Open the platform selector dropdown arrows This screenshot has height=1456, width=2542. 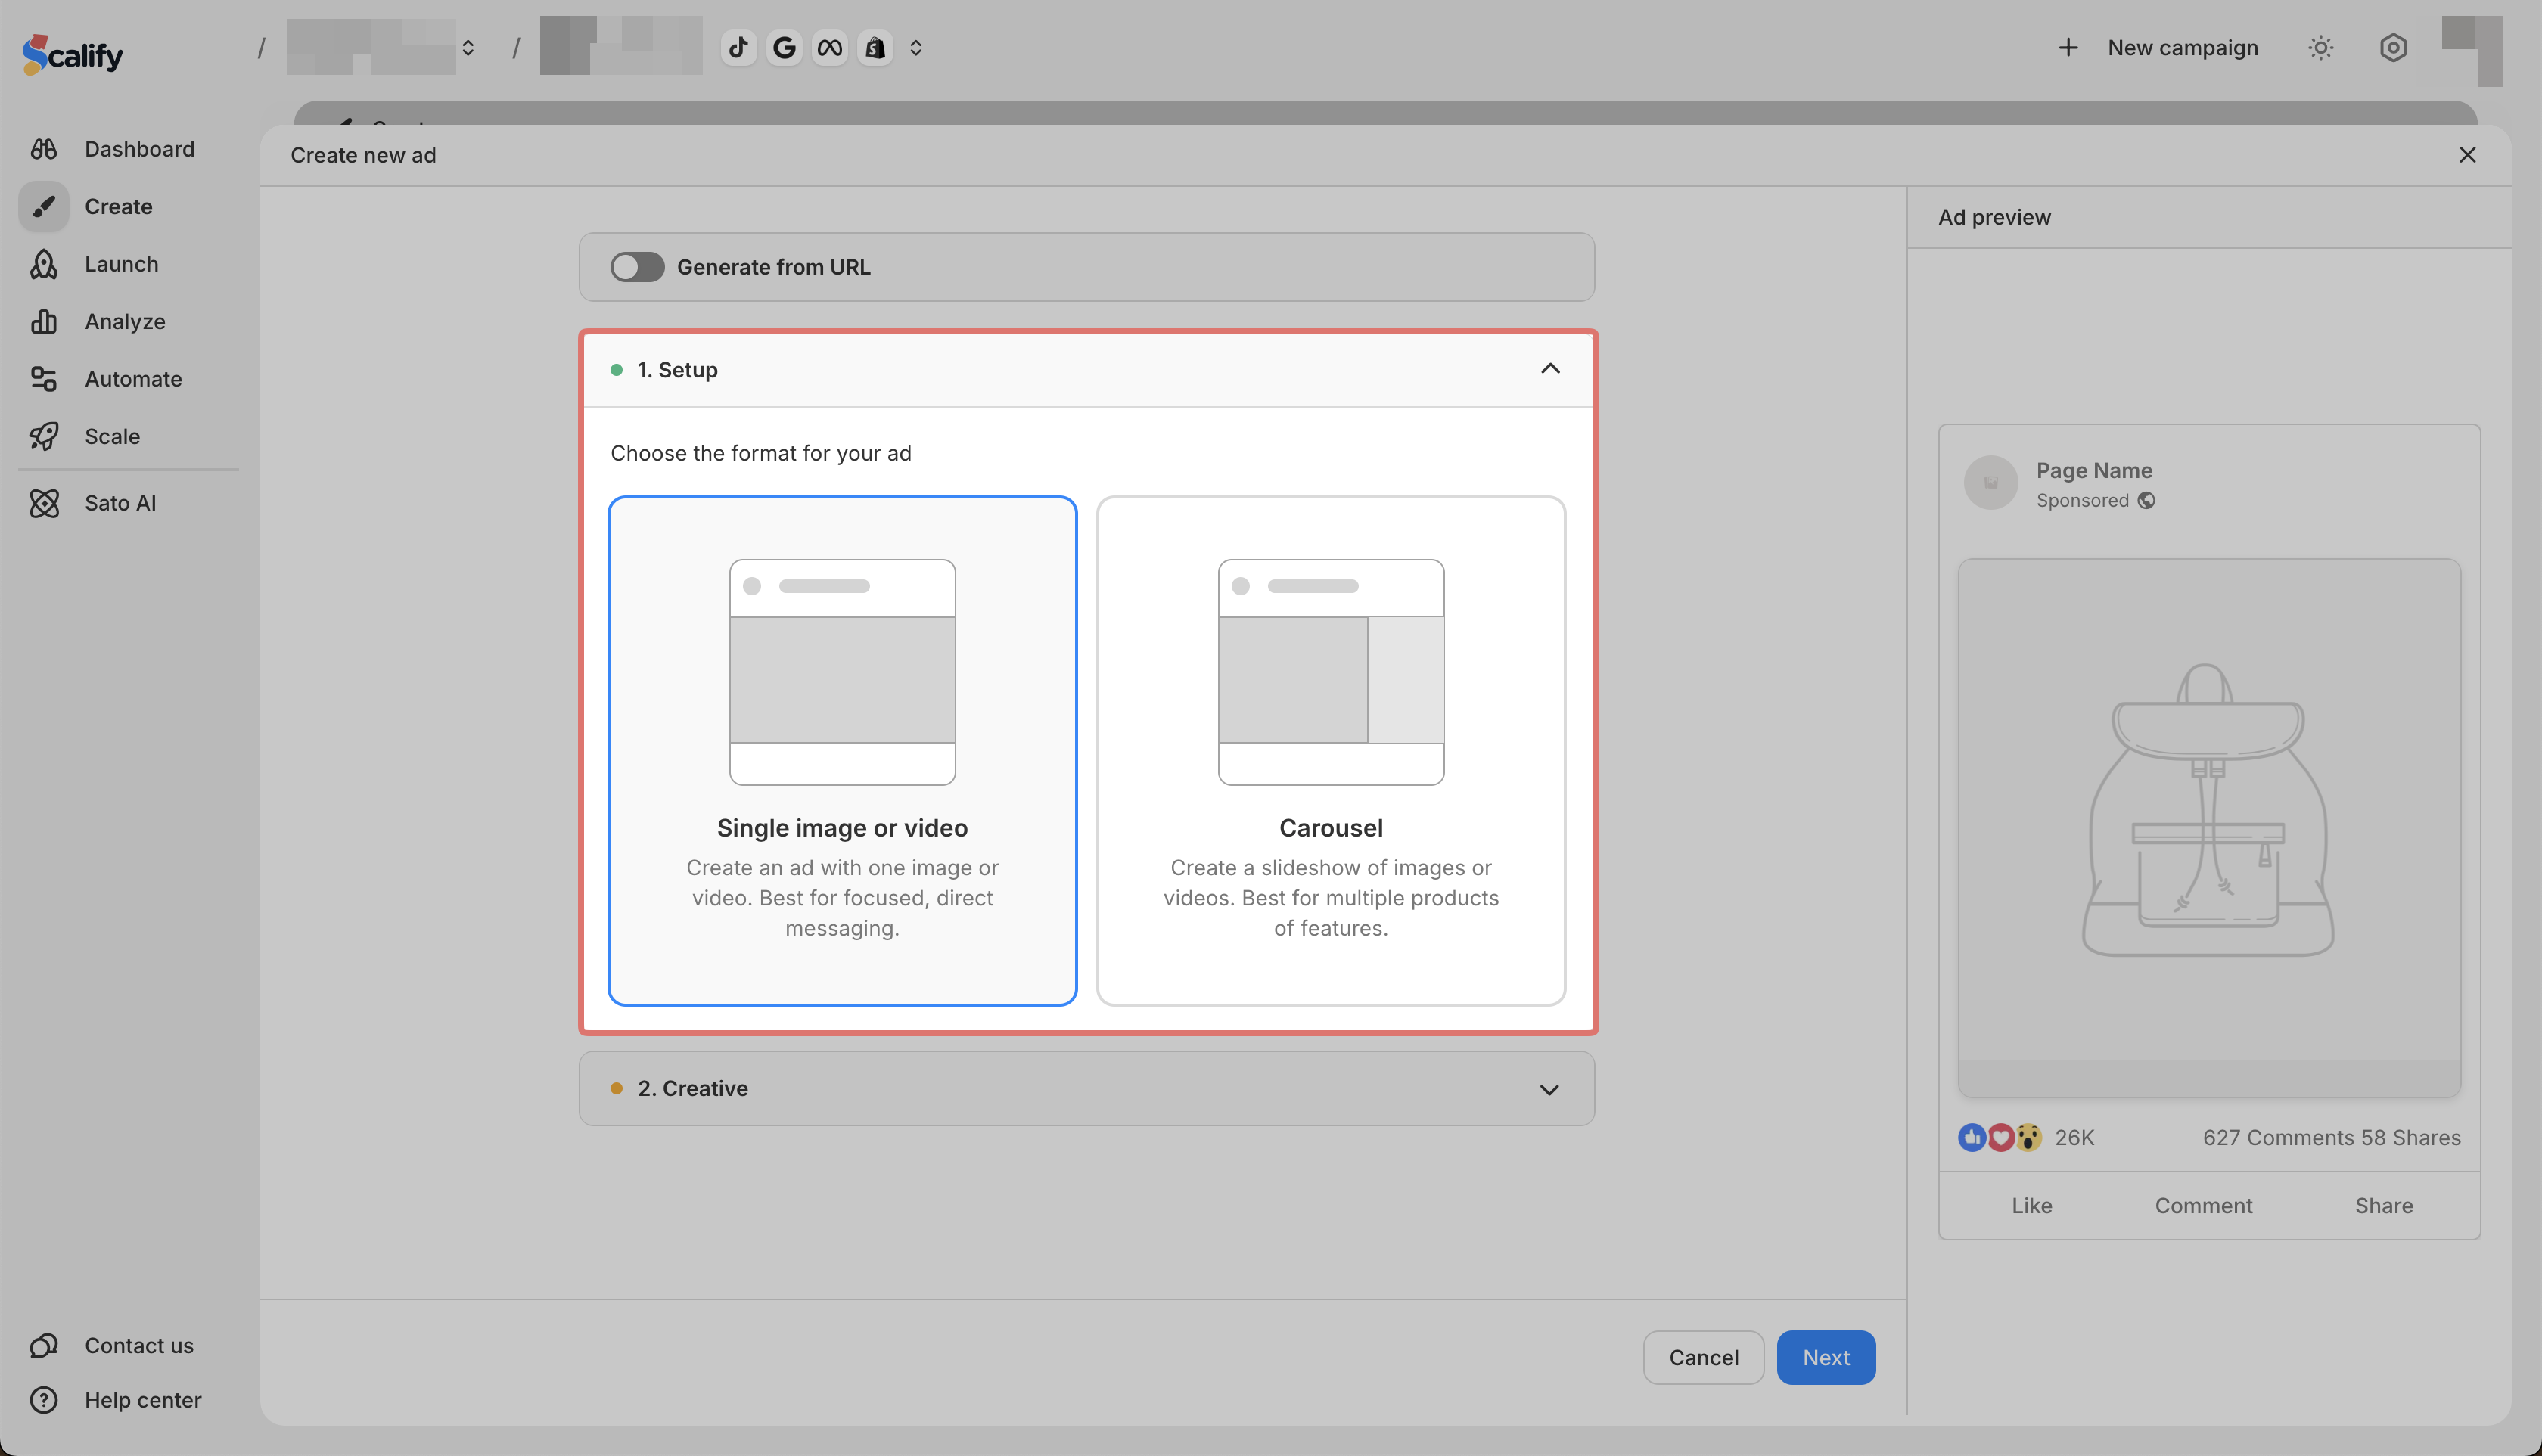[915, 48]
